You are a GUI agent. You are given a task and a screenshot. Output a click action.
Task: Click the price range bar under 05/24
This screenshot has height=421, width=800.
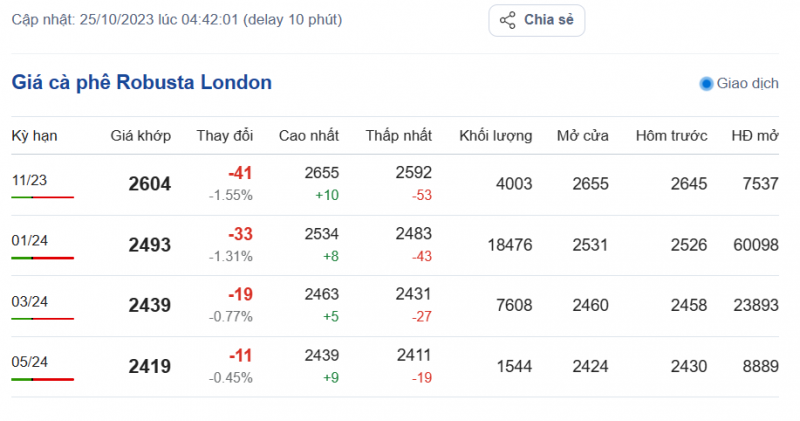43,379
